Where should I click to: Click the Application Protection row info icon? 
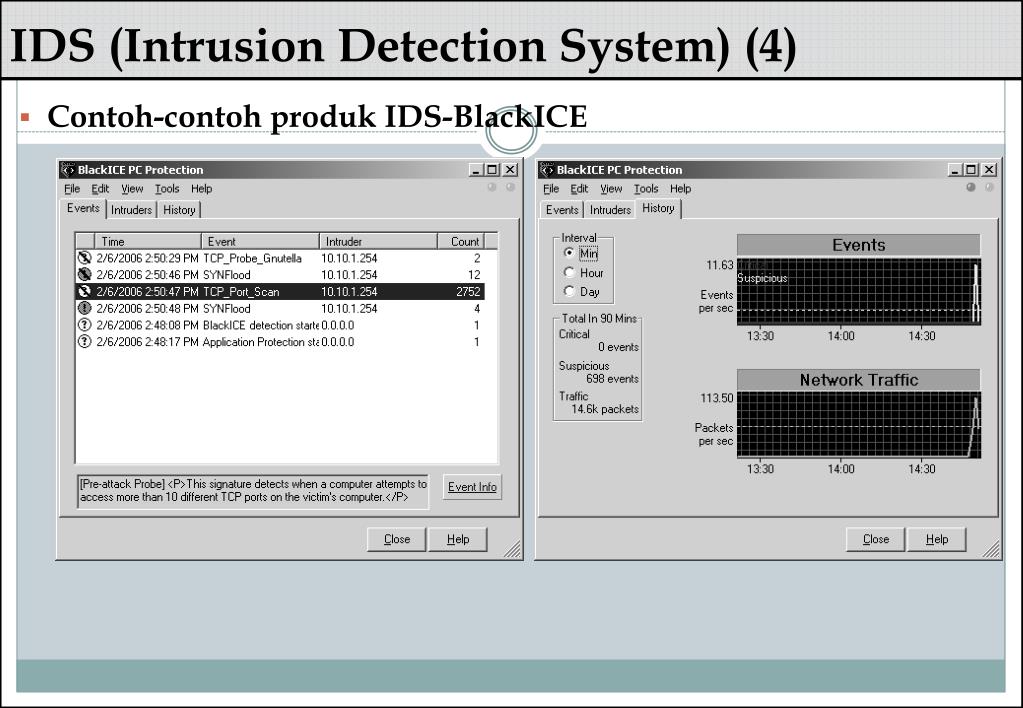pos(84,342)
